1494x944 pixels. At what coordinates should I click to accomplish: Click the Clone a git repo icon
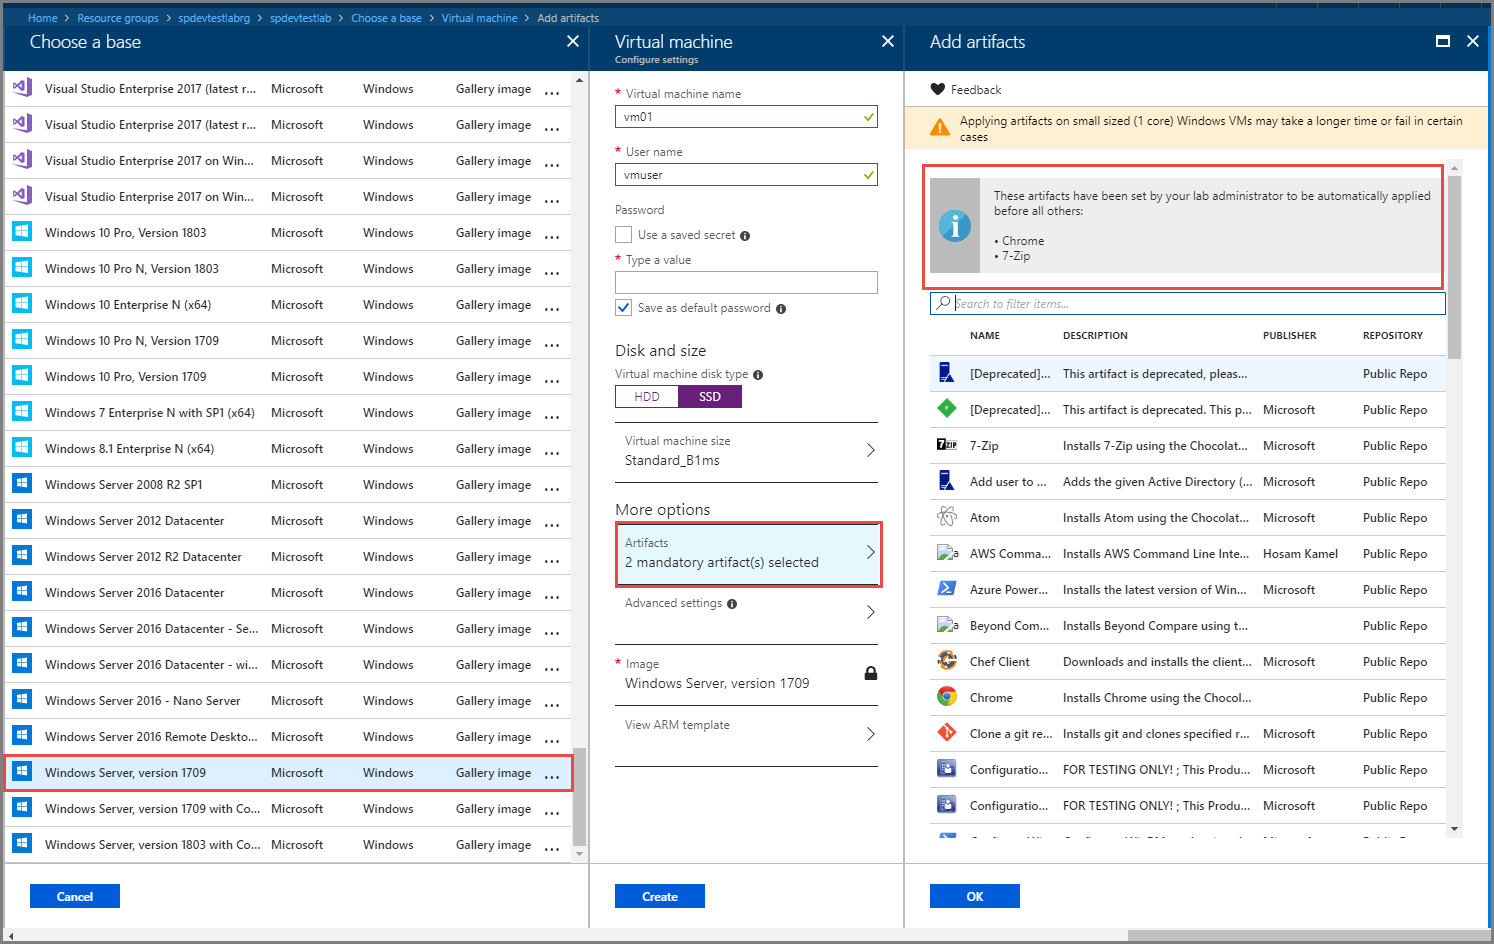(x=946, y=733)
